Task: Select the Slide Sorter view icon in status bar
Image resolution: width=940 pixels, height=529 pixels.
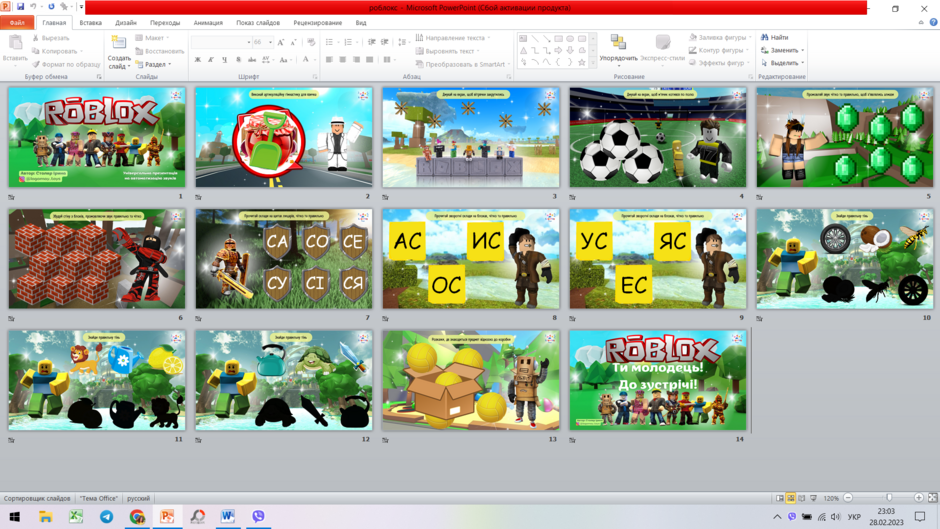Action: [791, 498]
